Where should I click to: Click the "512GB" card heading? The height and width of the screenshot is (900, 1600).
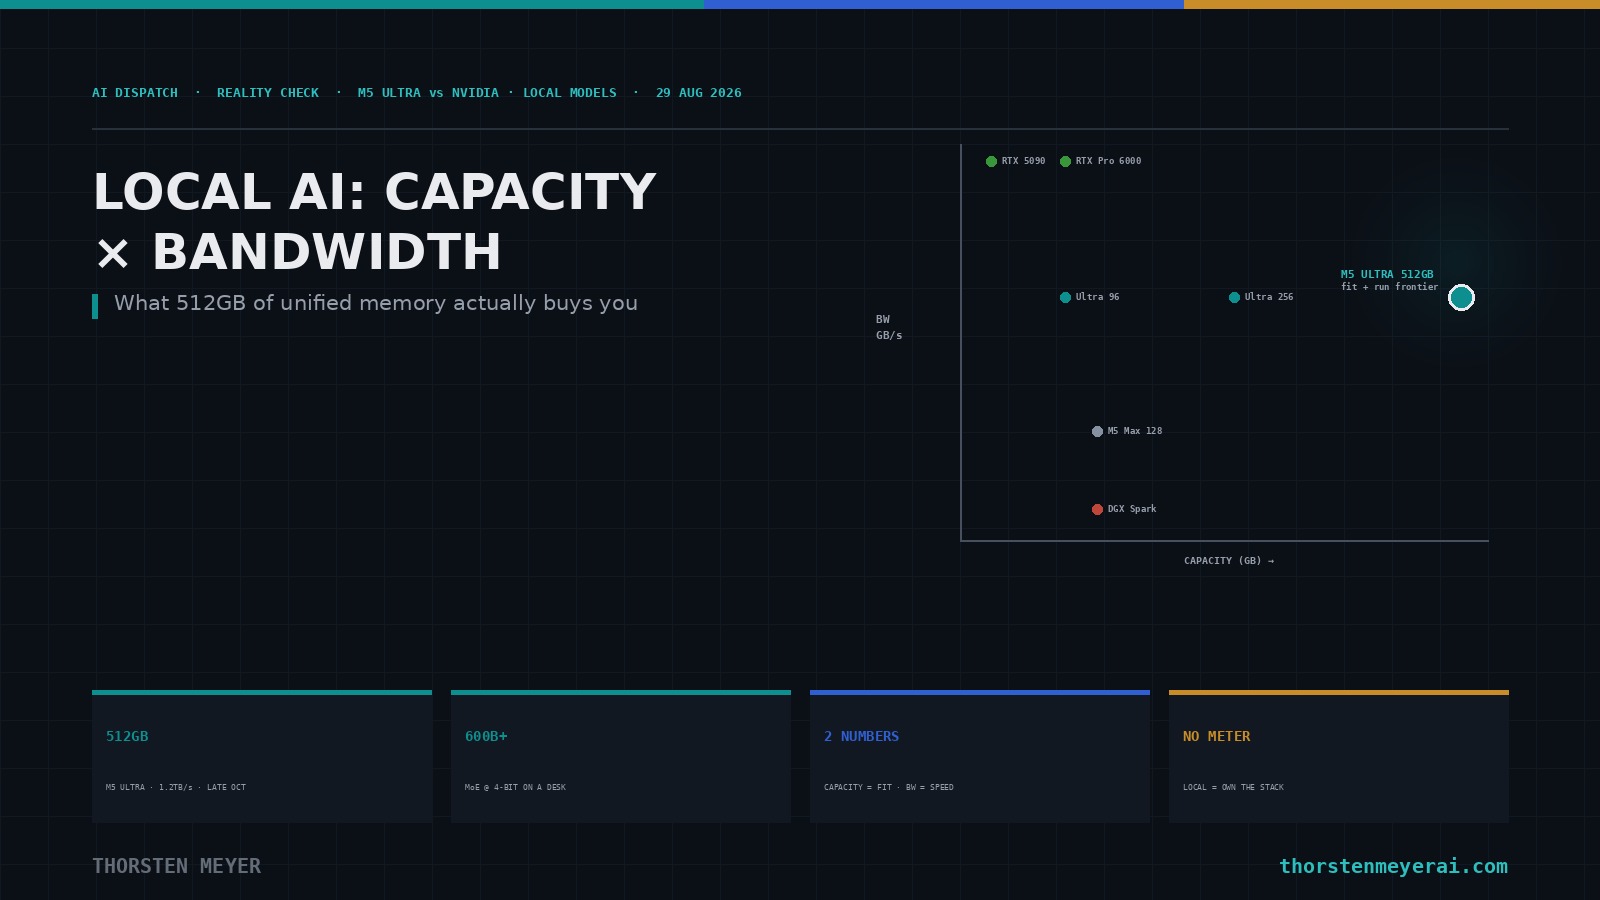click(x=127, y=736)
